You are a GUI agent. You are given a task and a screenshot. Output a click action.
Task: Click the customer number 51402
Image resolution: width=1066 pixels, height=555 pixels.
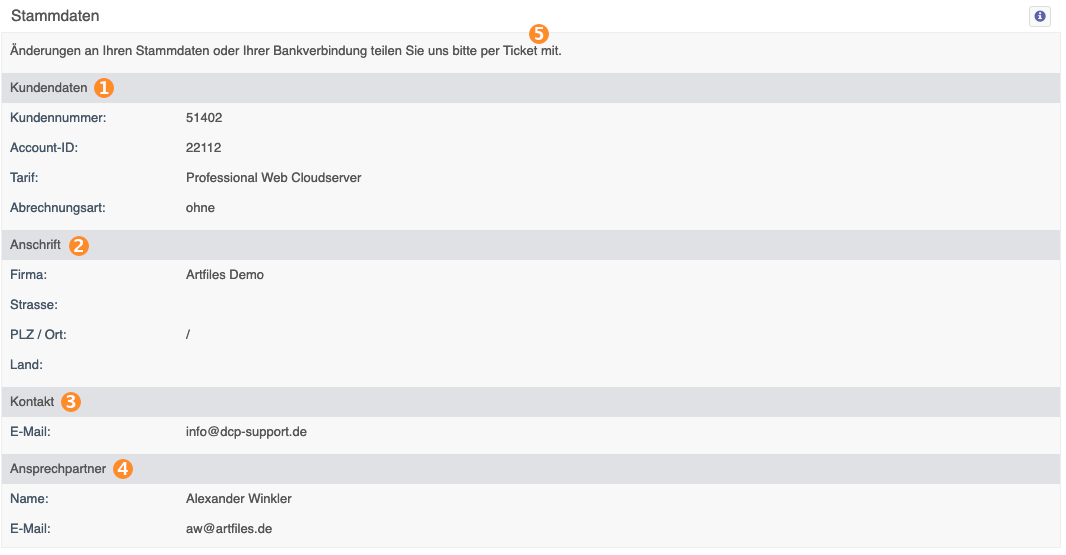(x=204, y=118)
